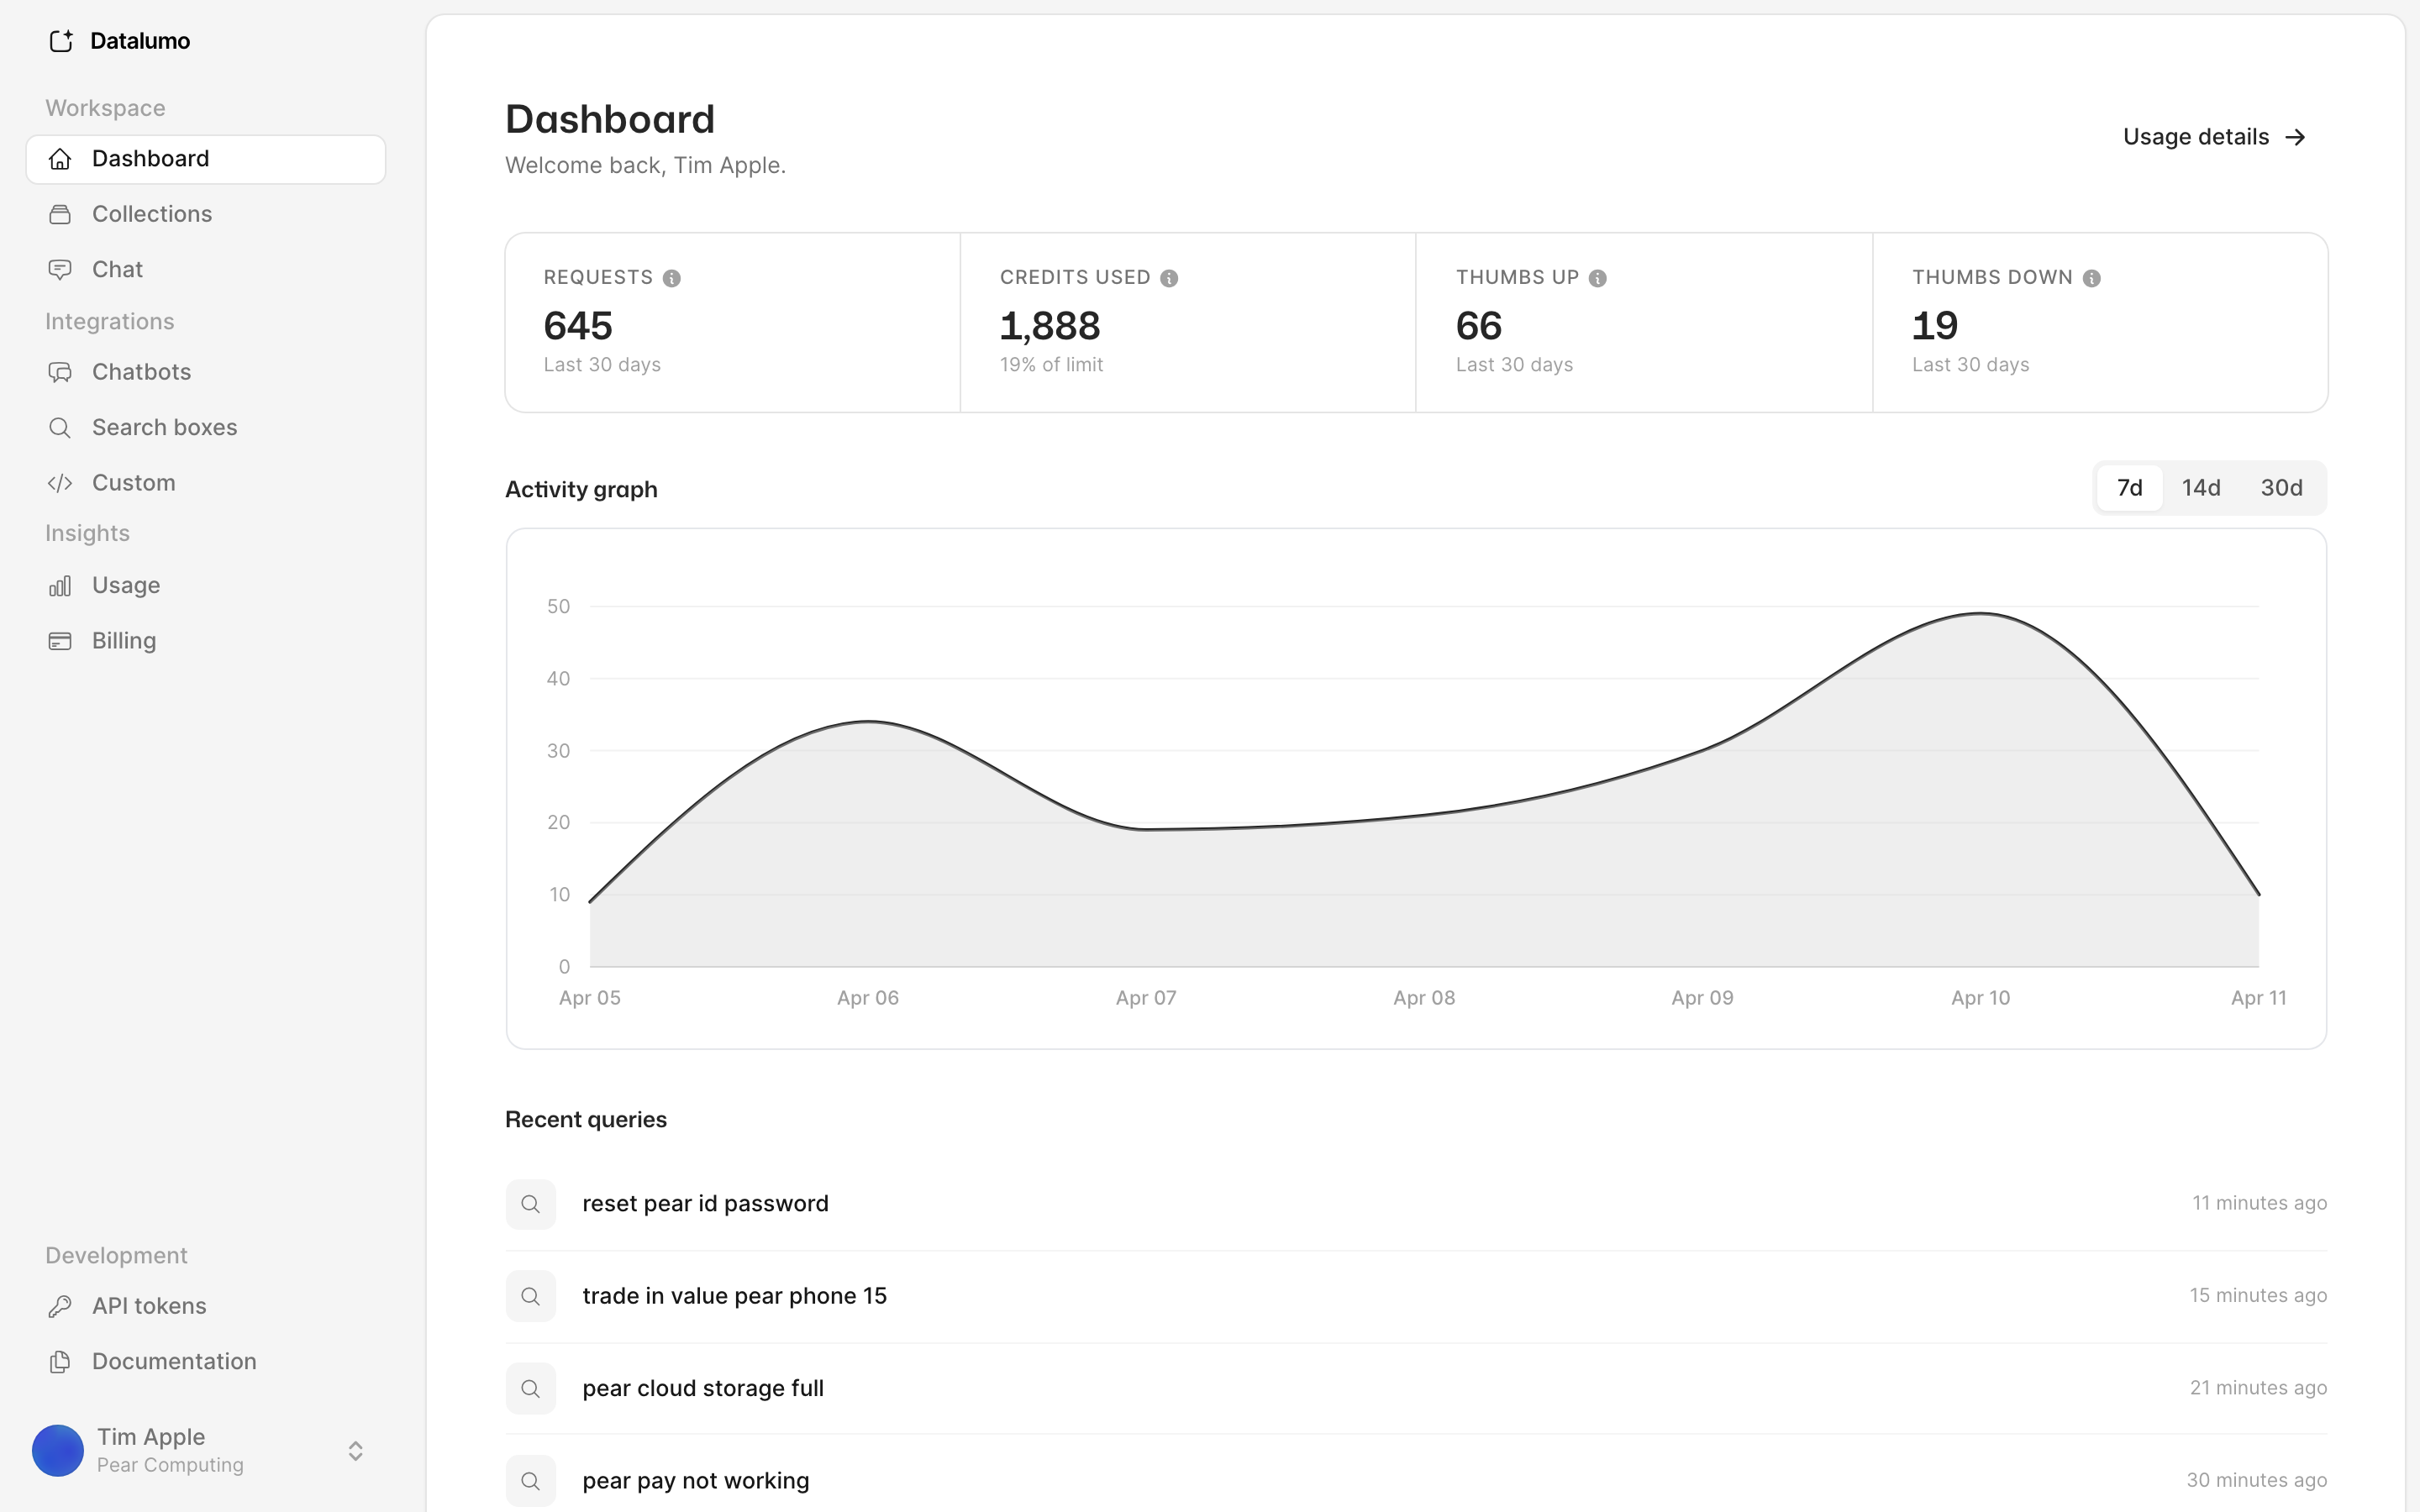The width and height of the screenshot is (2420, 1512).
Task: Click the Datalumo logo icon
Action: point(61,41)
